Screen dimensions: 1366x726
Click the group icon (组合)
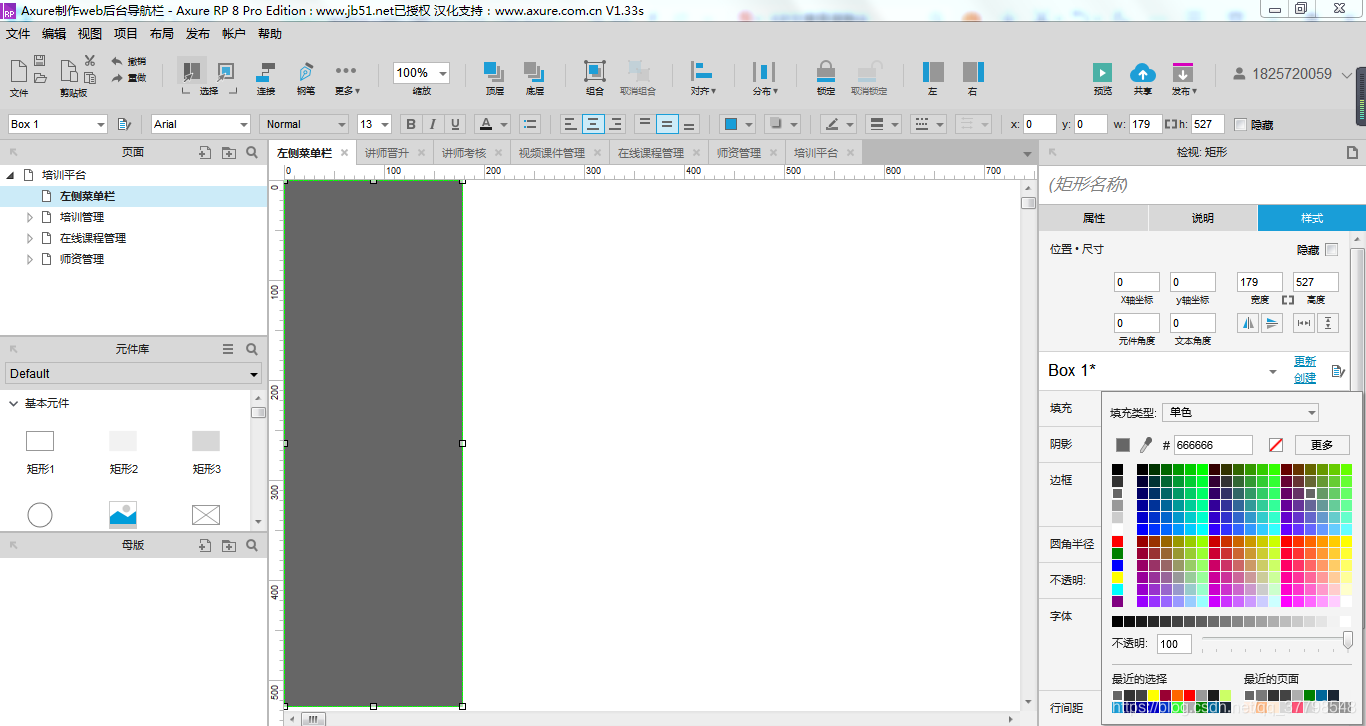(x=595, y=71)
